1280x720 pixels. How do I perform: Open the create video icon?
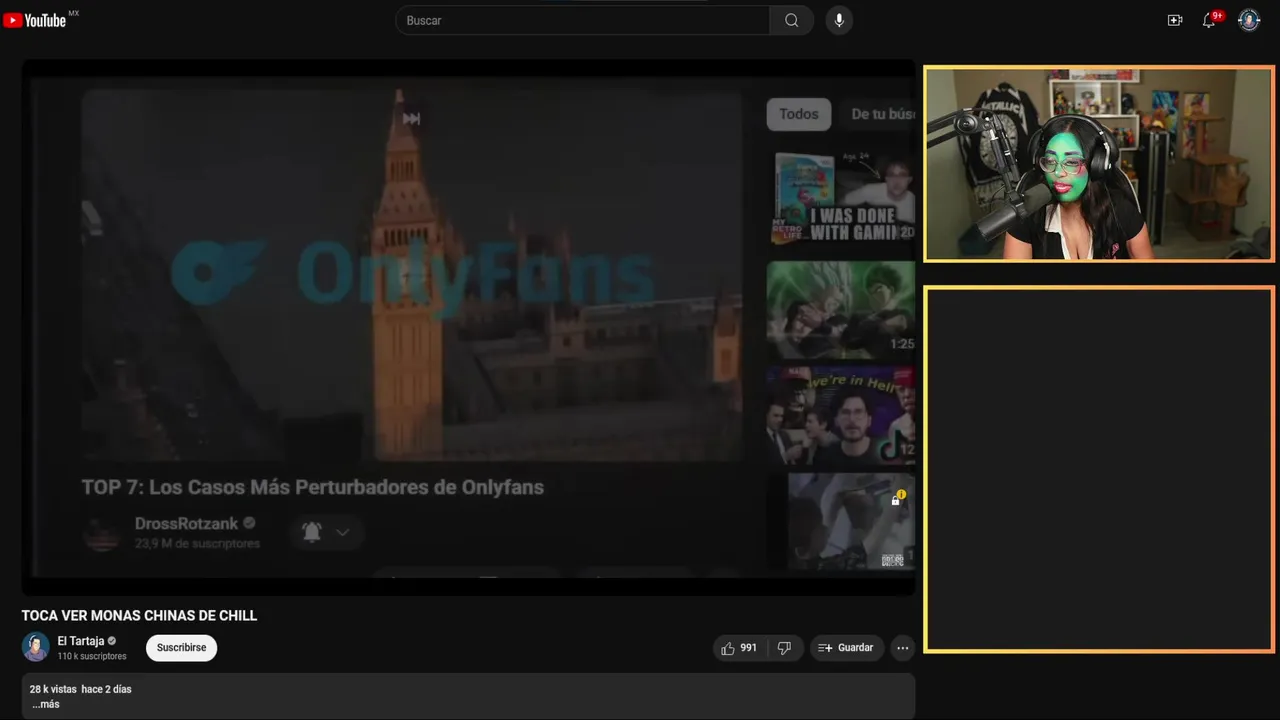[x=1175, y=20]
